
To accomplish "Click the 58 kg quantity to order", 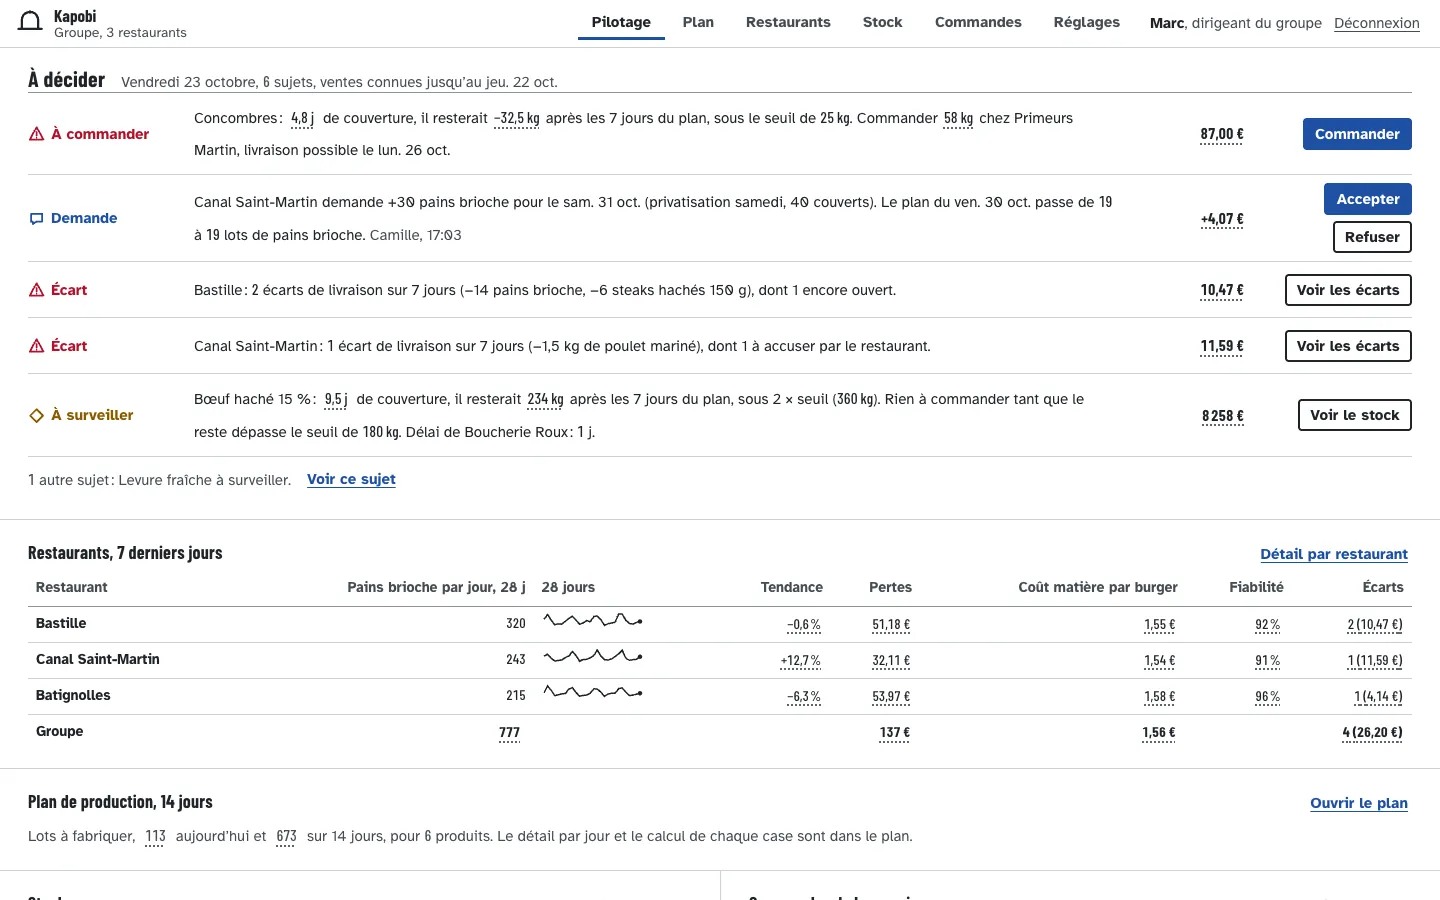I will click(958, 119).
